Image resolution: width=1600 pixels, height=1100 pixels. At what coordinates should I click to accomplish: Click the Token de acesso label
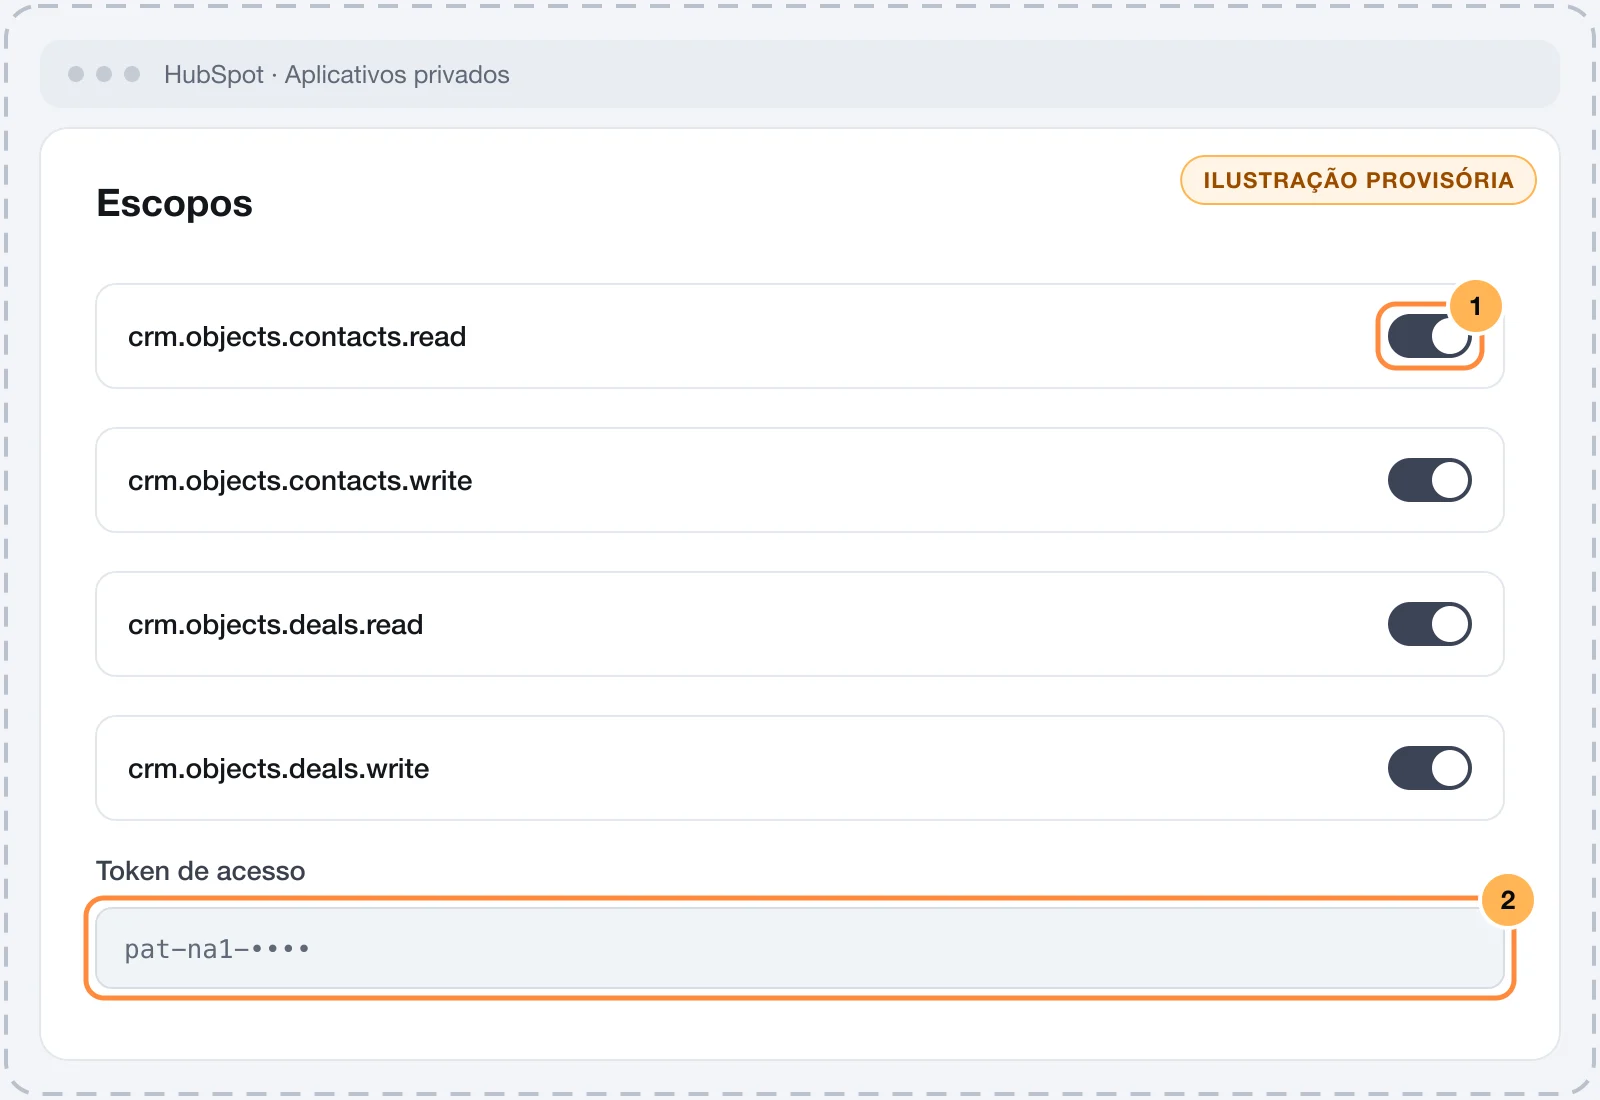click(200, 871)
